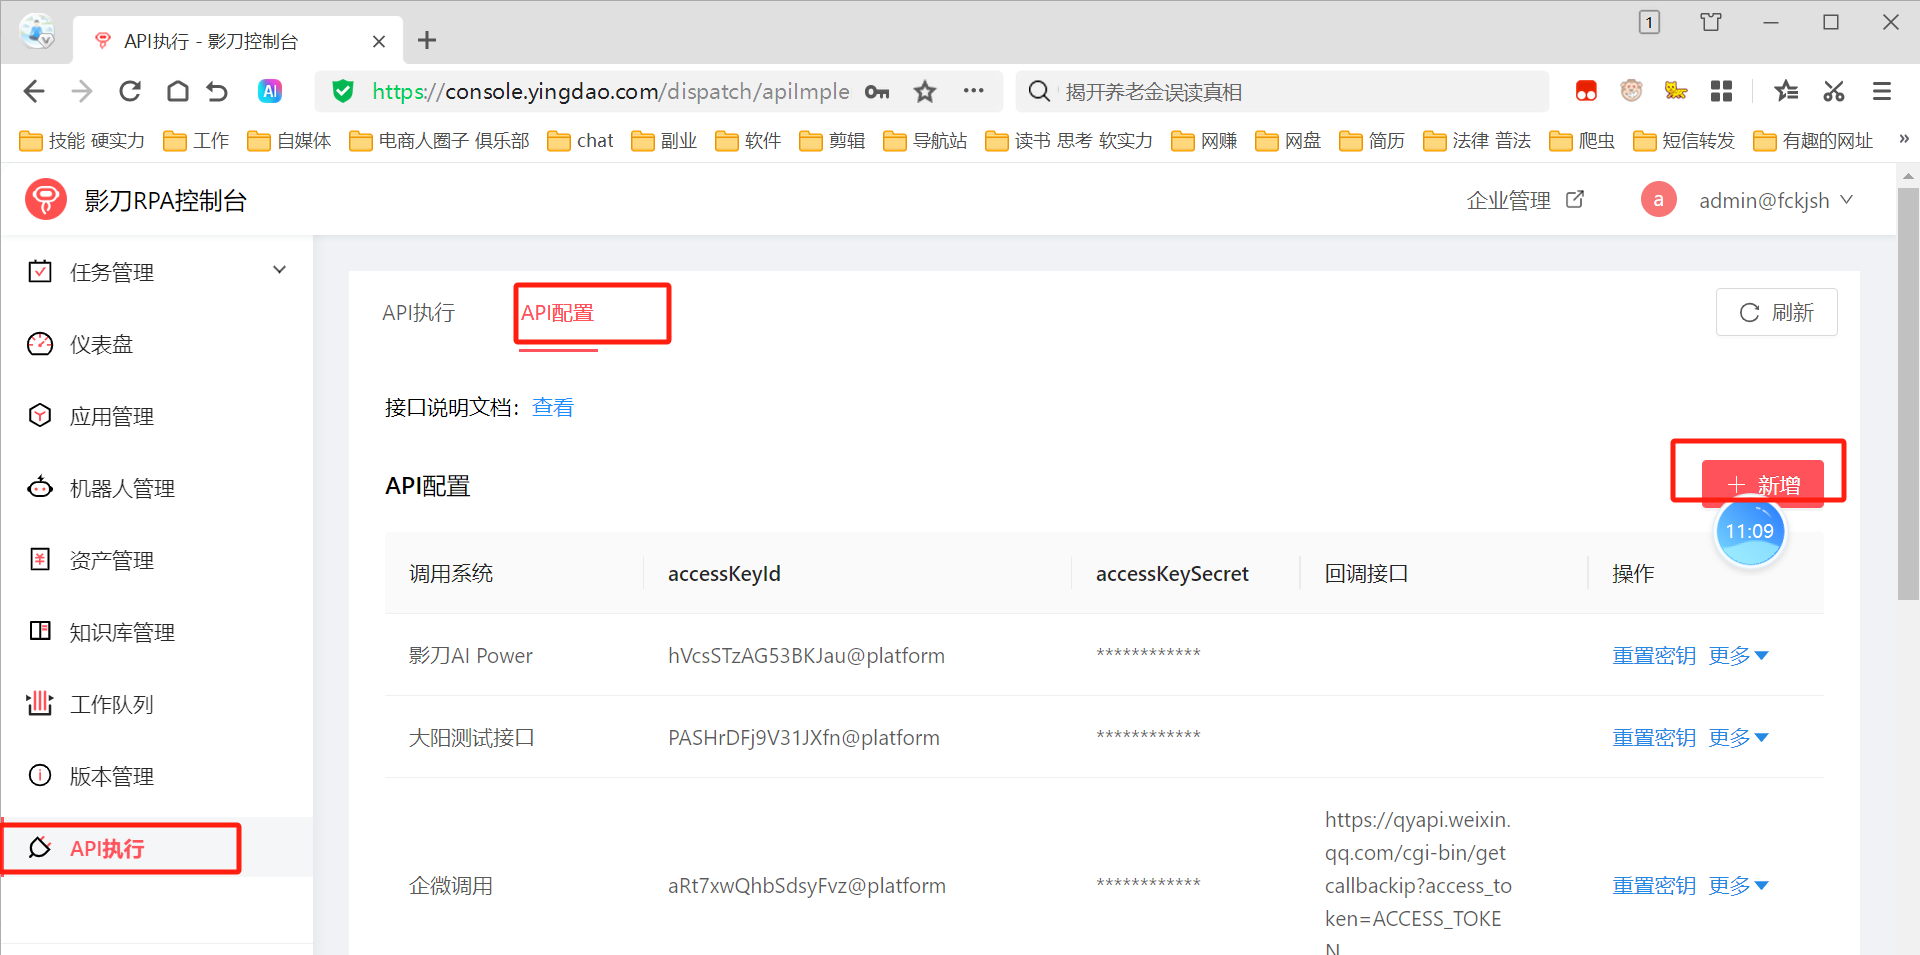Viewport: 1920px width, 955px height.
Task: Expand 更多 menu for 企微调用 row
Action: pos(1739,886)
